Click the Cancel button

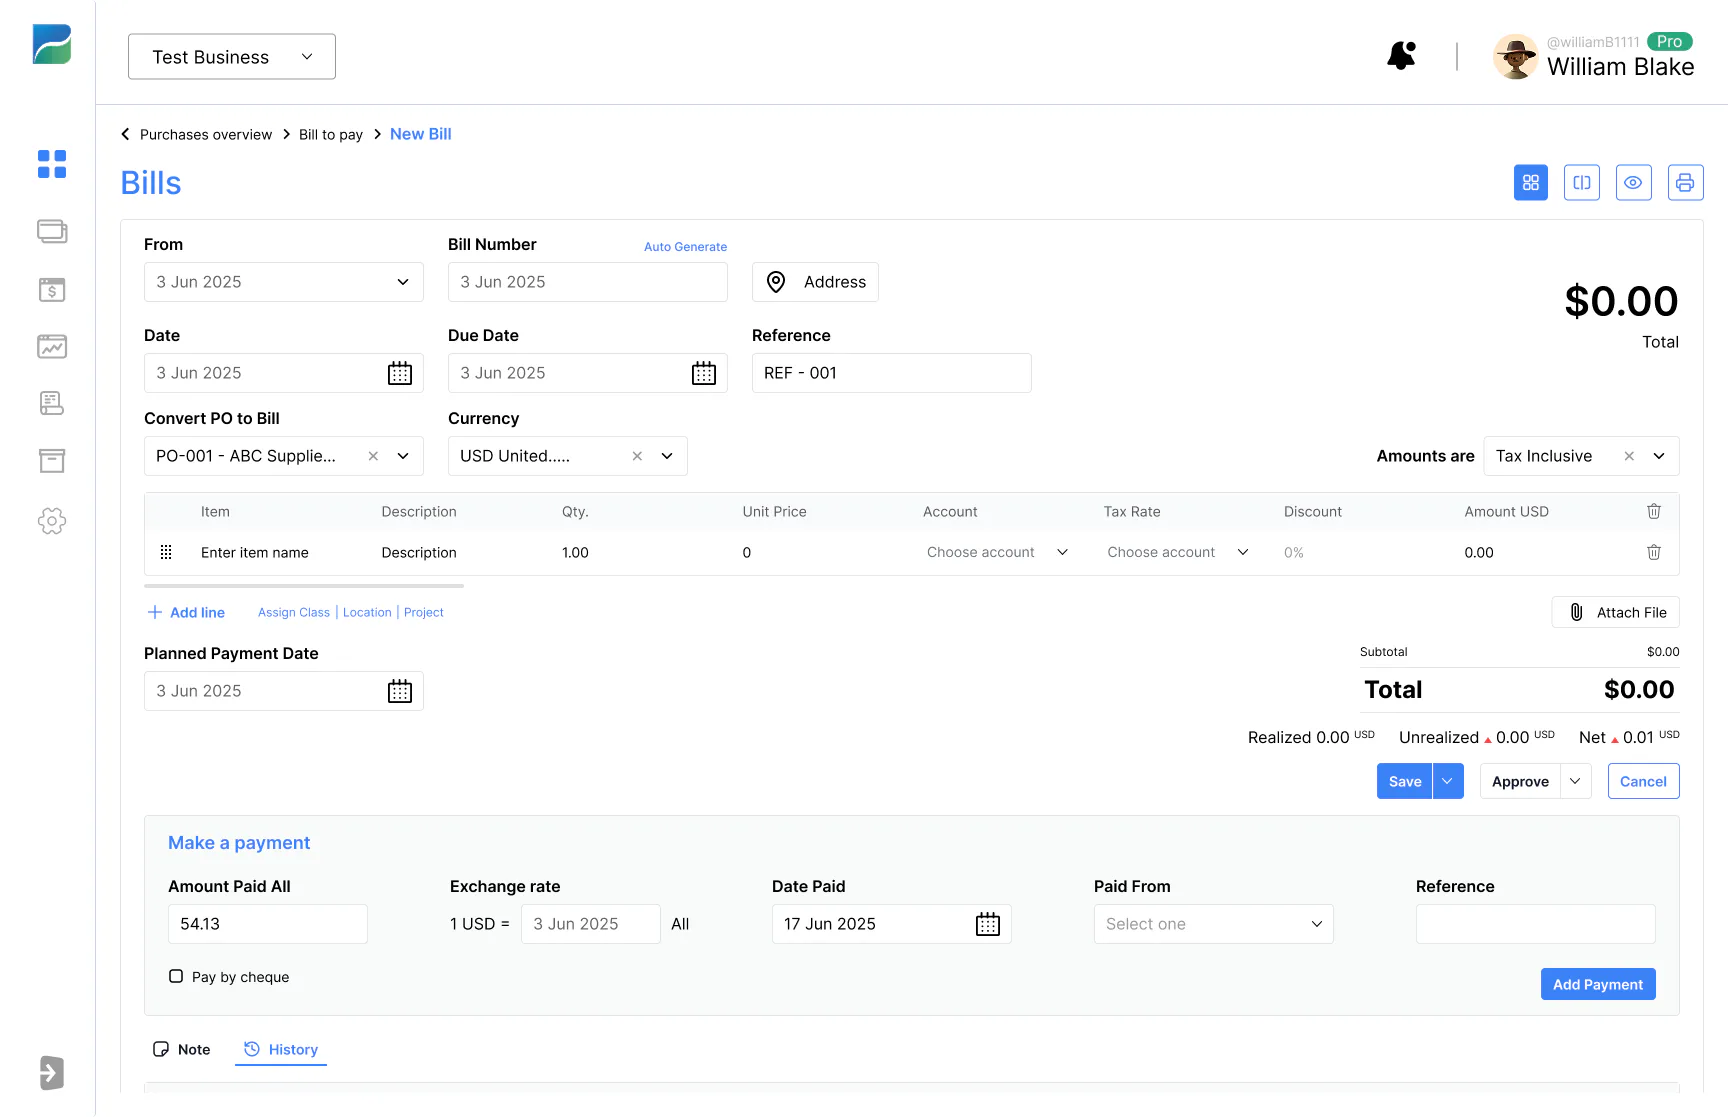click(x=1643, y=781)
